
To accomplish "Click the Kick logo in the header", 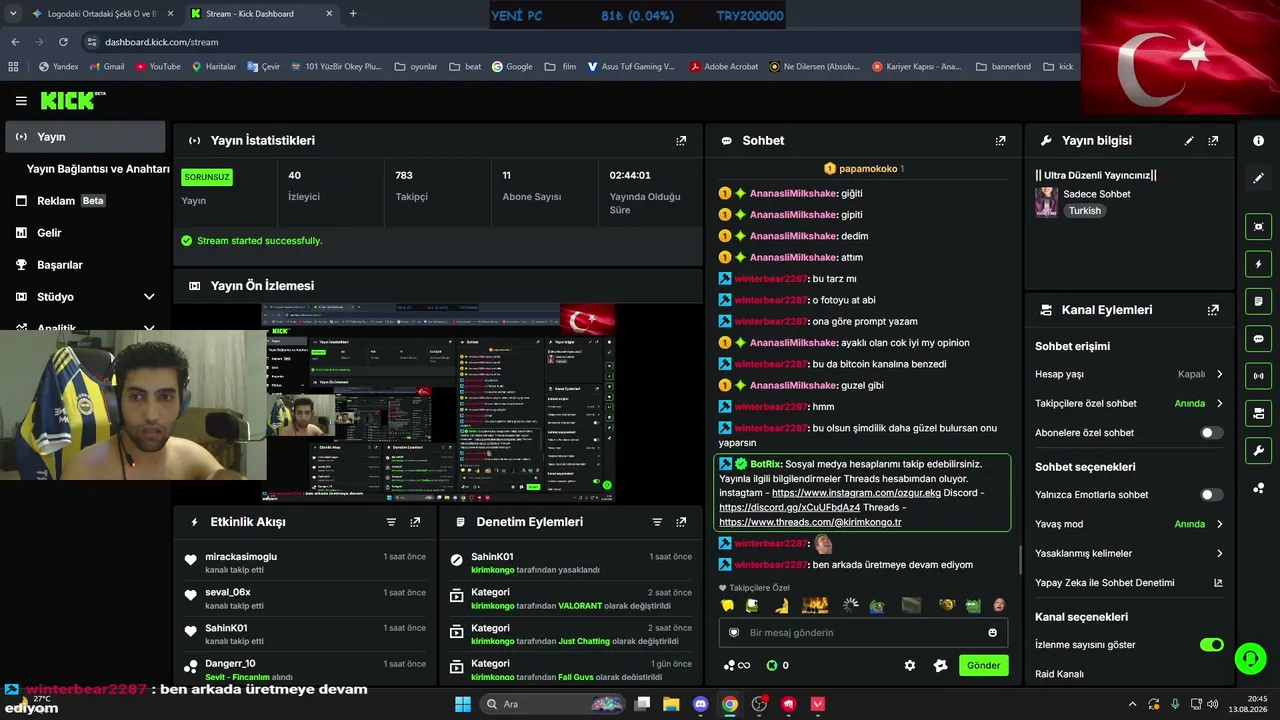I will pos(72,100).
